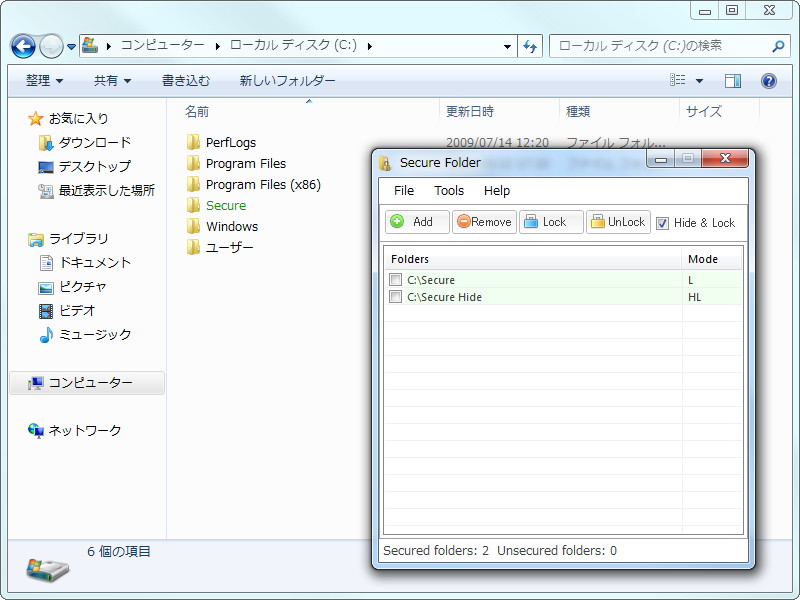
Task: Go back in Explorer with the back arrow
Action: tap(23, 46)
